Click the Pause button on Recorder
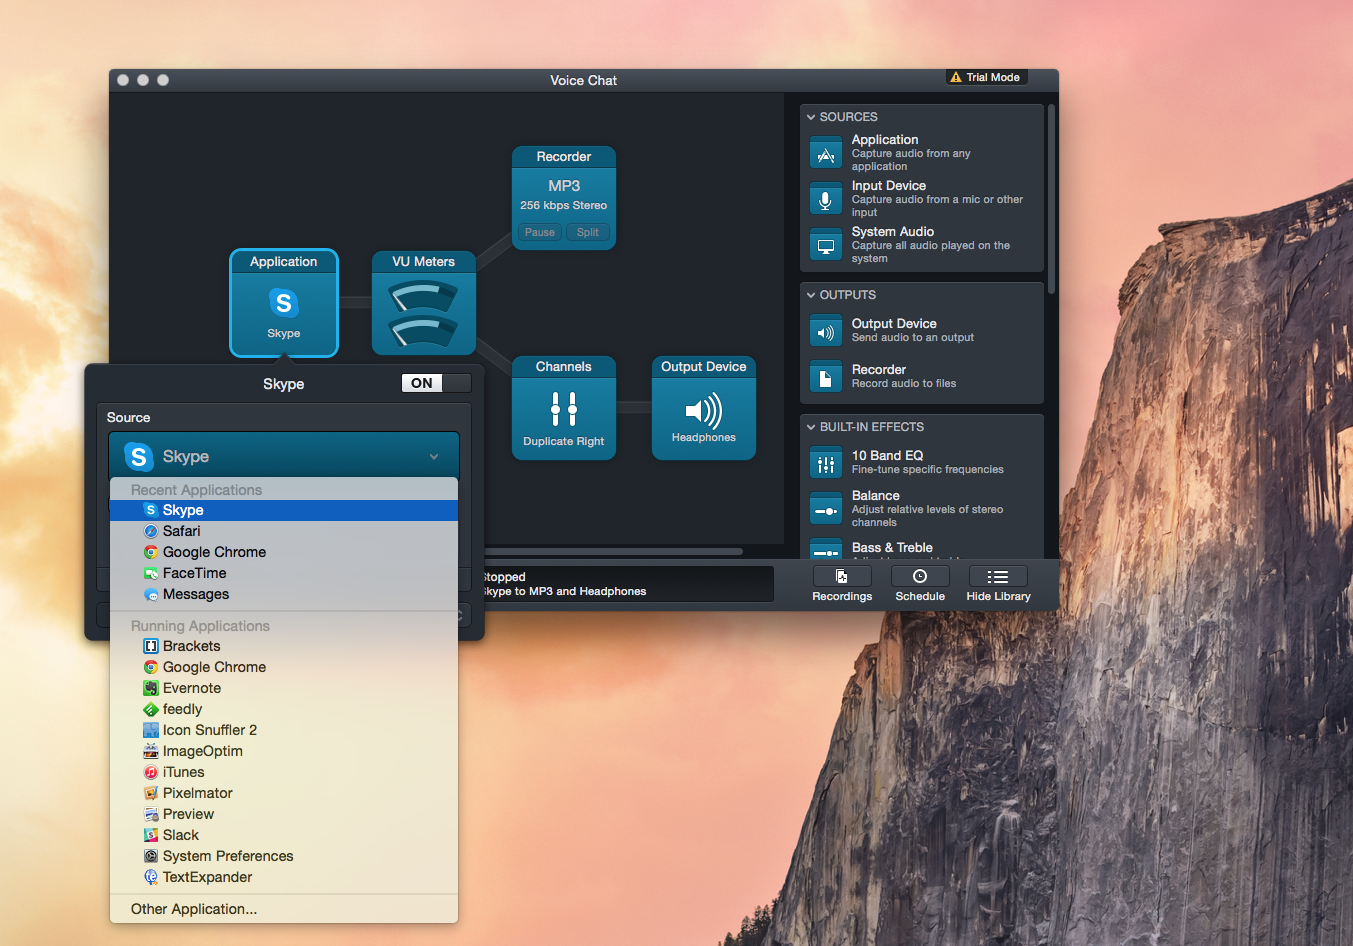Screen dimensions: 1353x946 click(x=540, y=232)
